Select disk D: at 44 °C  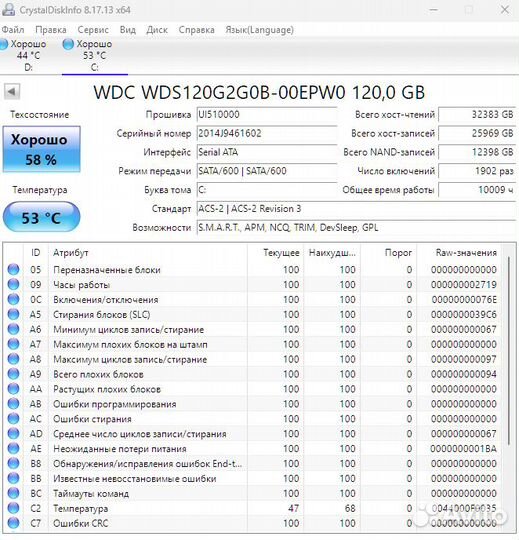25,55
